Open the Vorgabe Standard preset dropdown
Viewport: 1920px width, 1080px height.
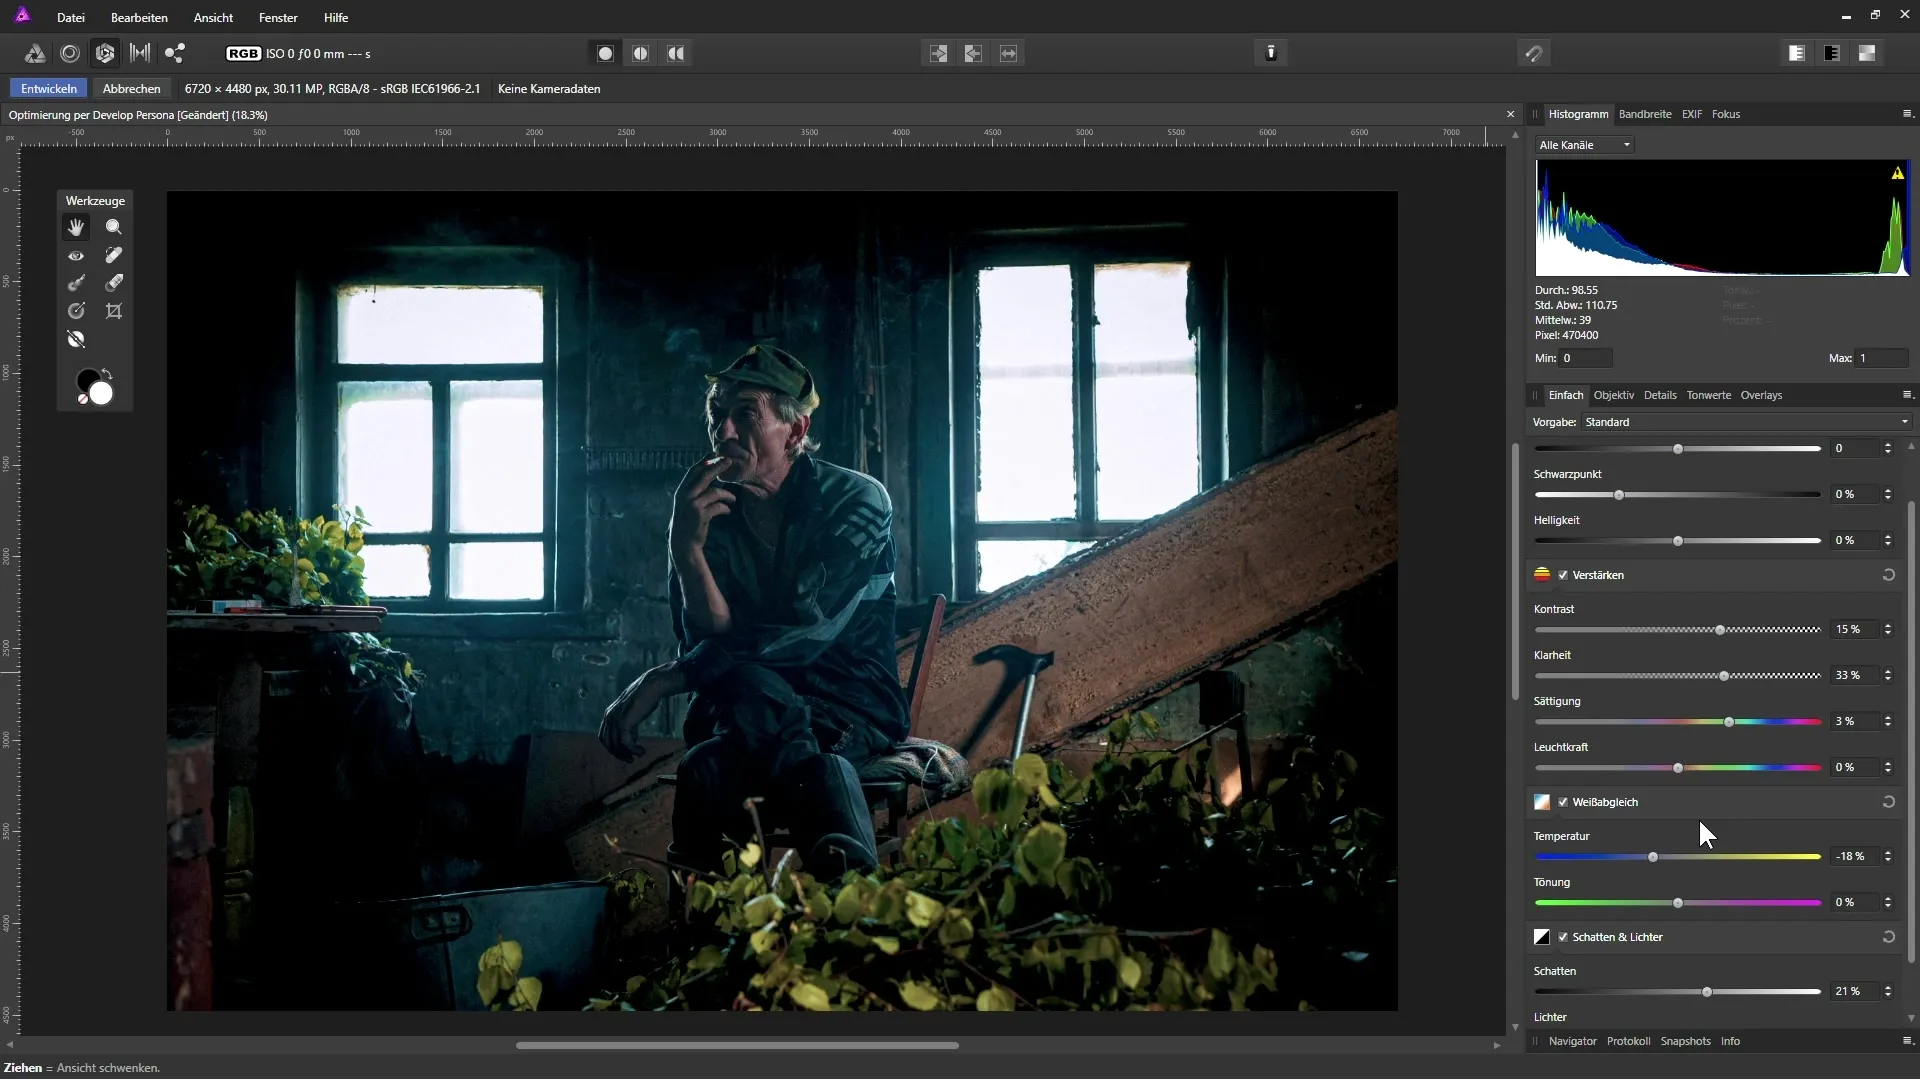click(1746, 422)
